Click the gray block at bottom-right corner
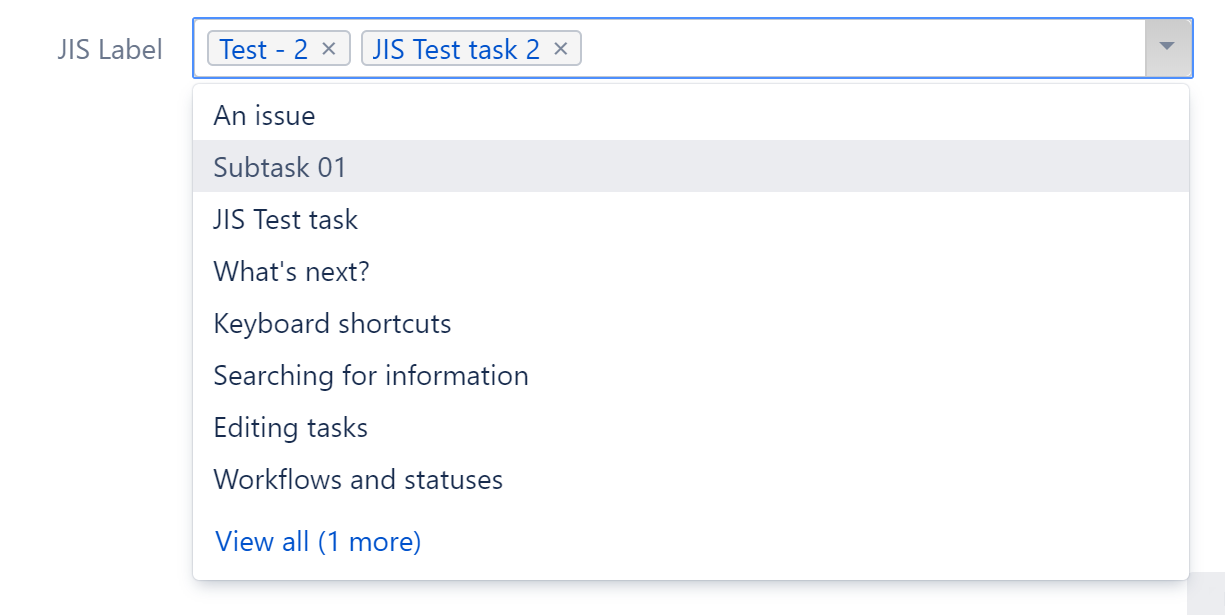The height and width of the screenshot is (615, 1225). coord(1206,594)
